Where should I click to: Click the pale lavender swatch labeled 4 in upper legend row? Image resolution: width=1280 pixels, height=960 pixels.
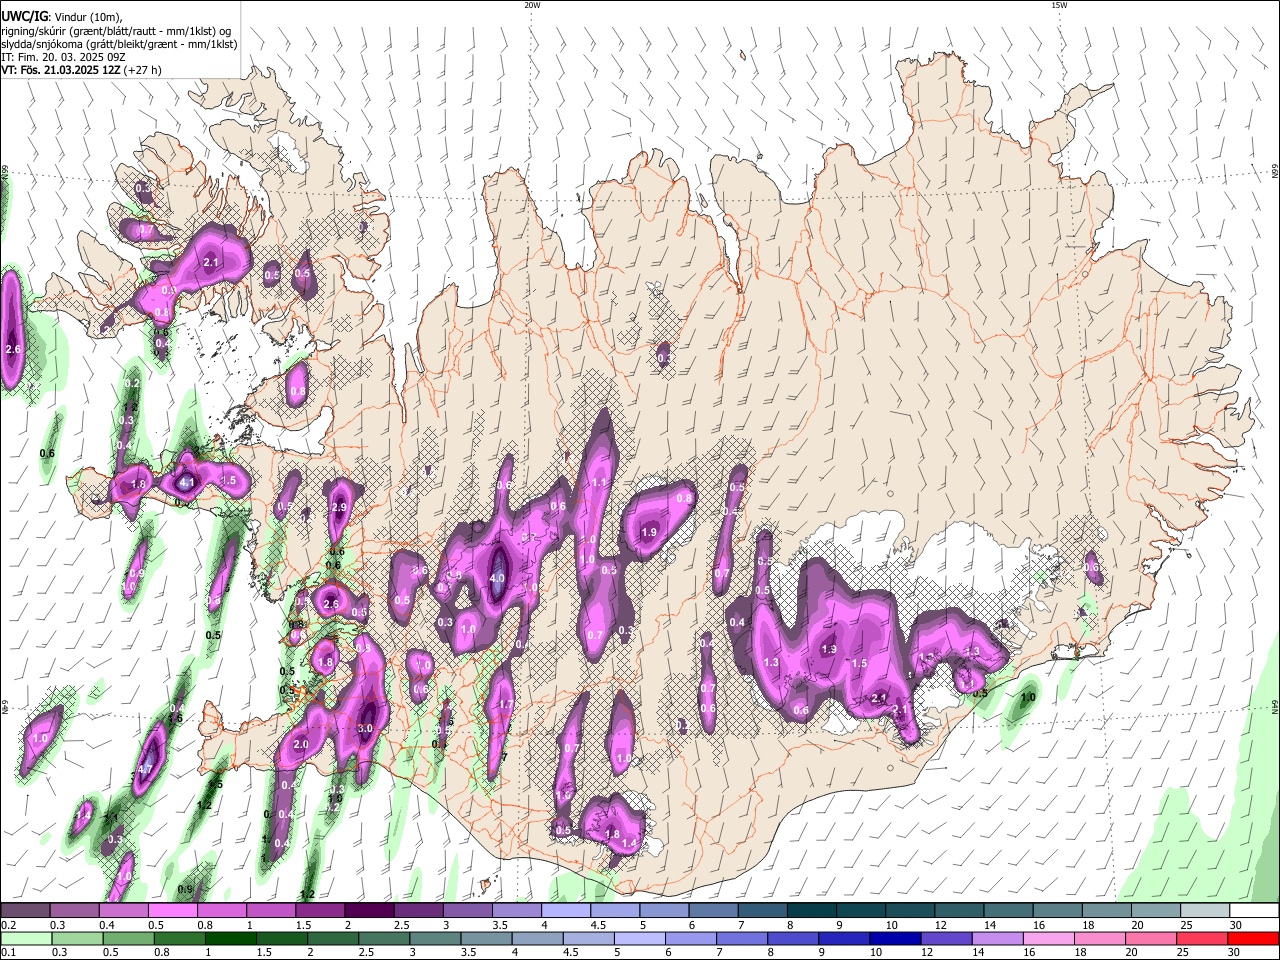tap(567, 911)
